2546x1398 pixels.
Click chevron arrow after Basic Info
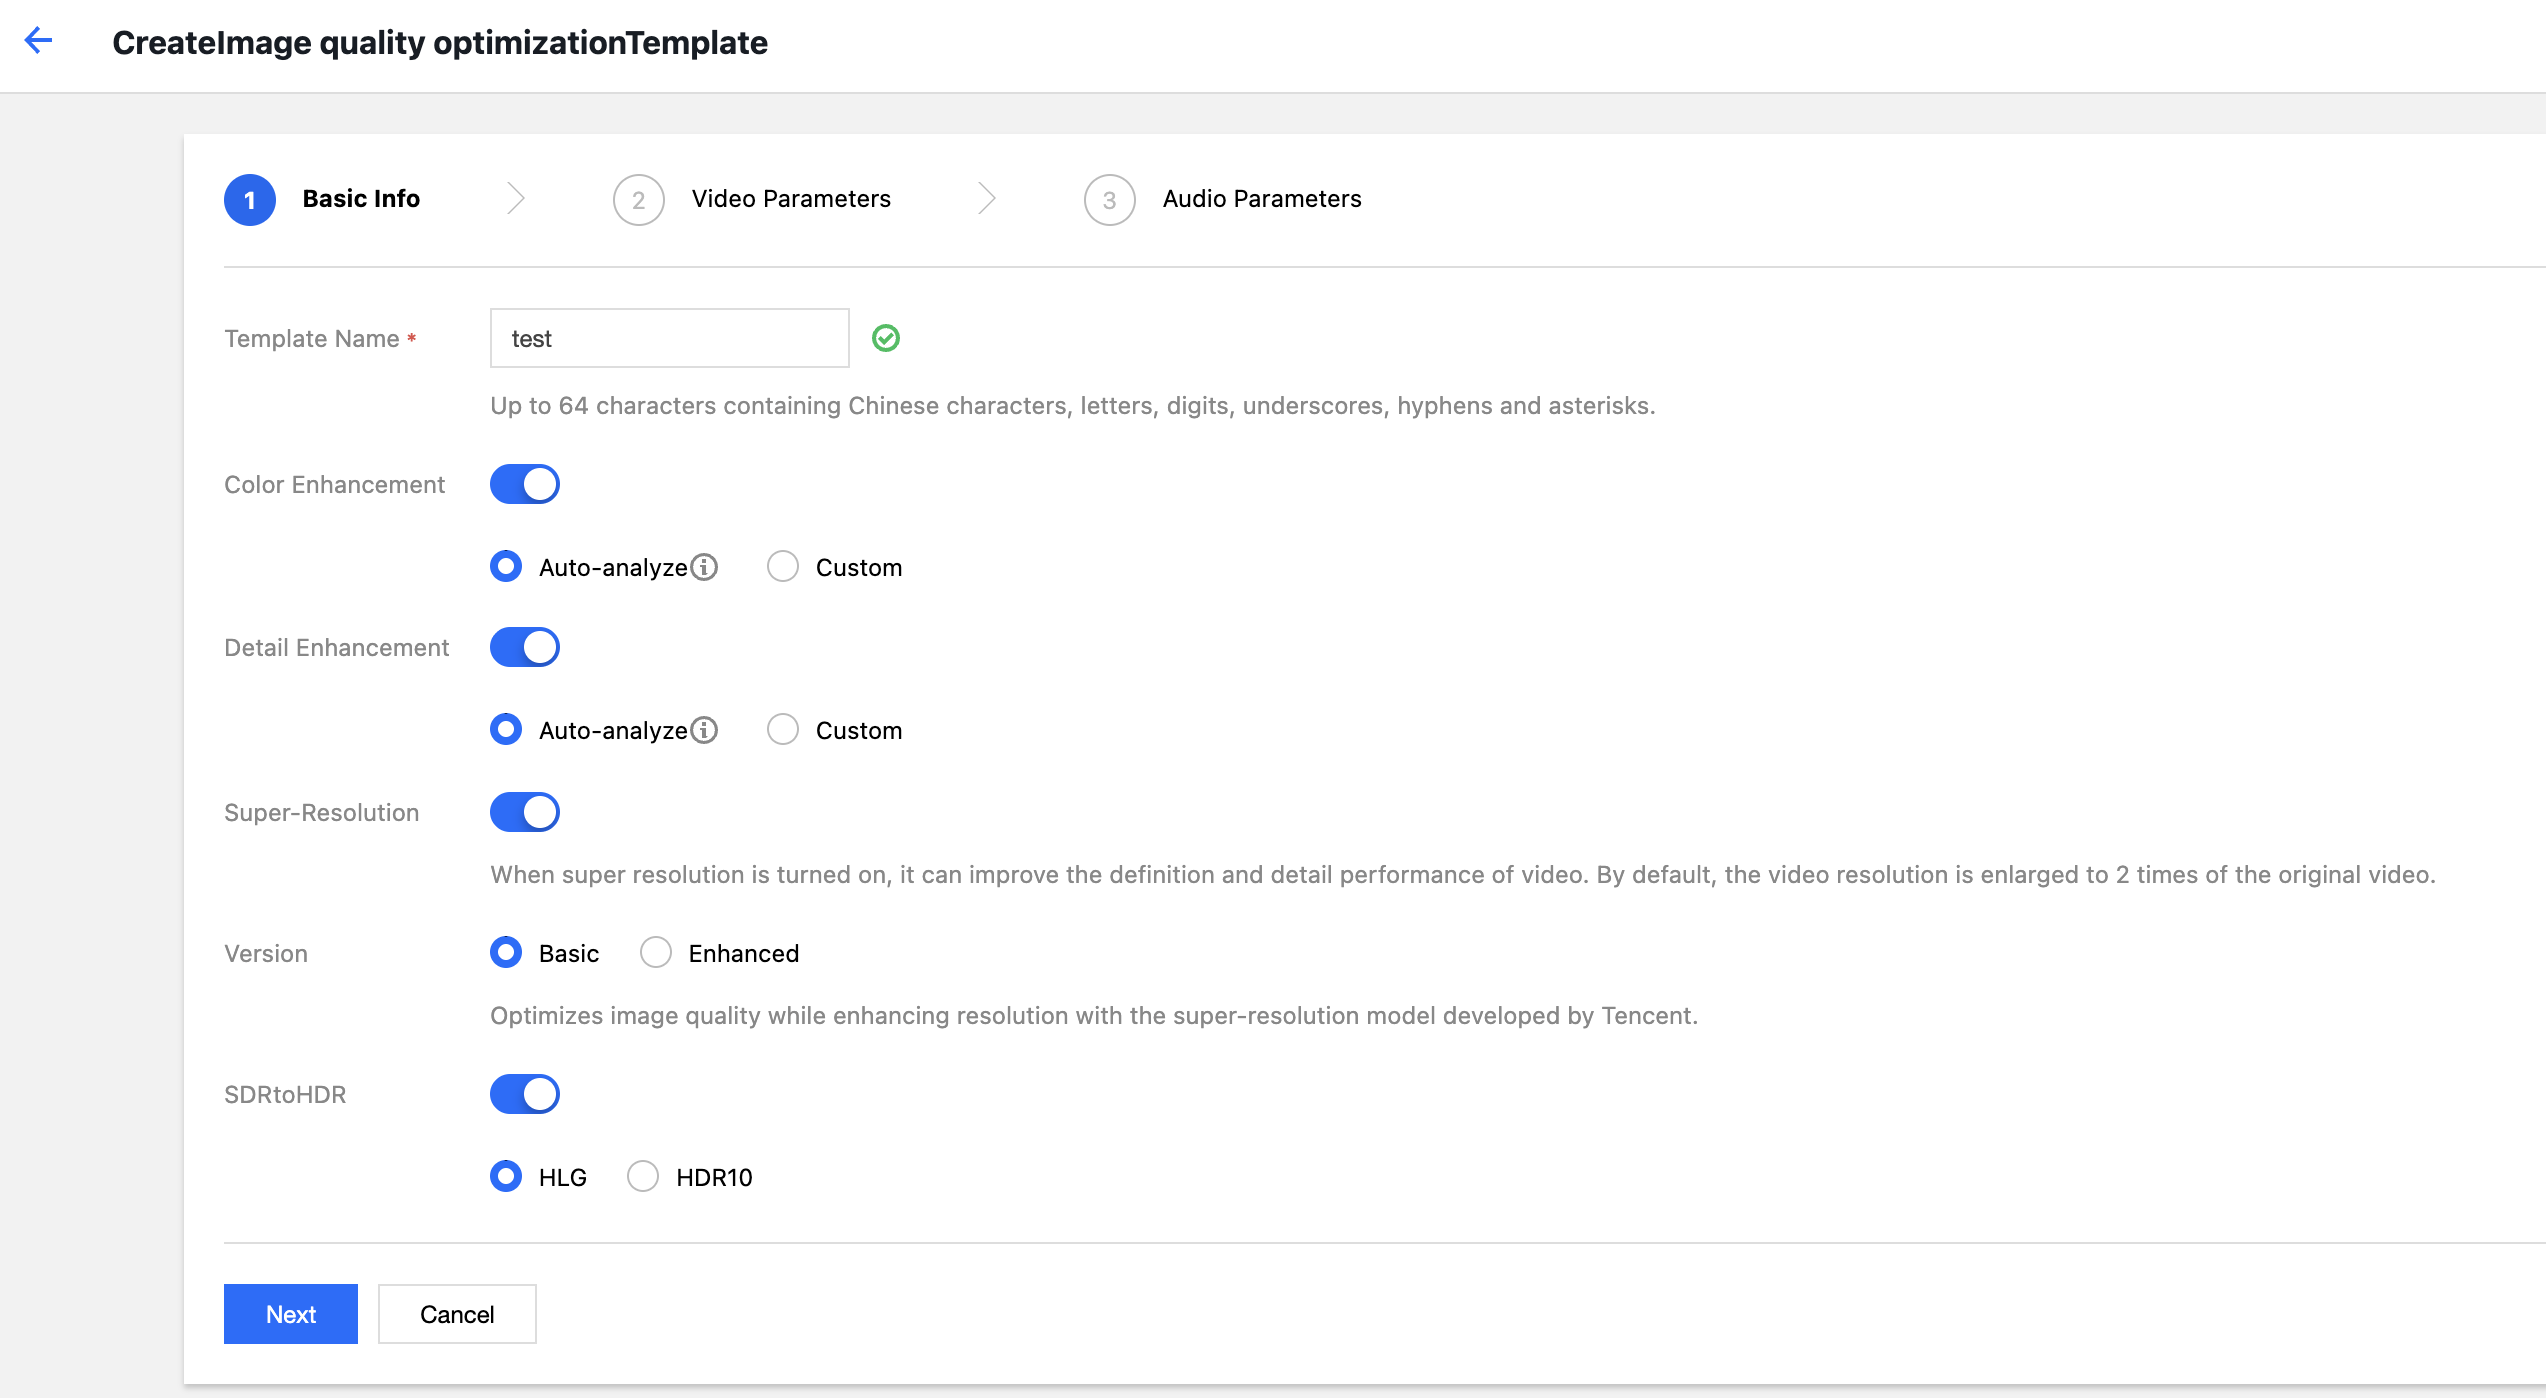[516, 198]
